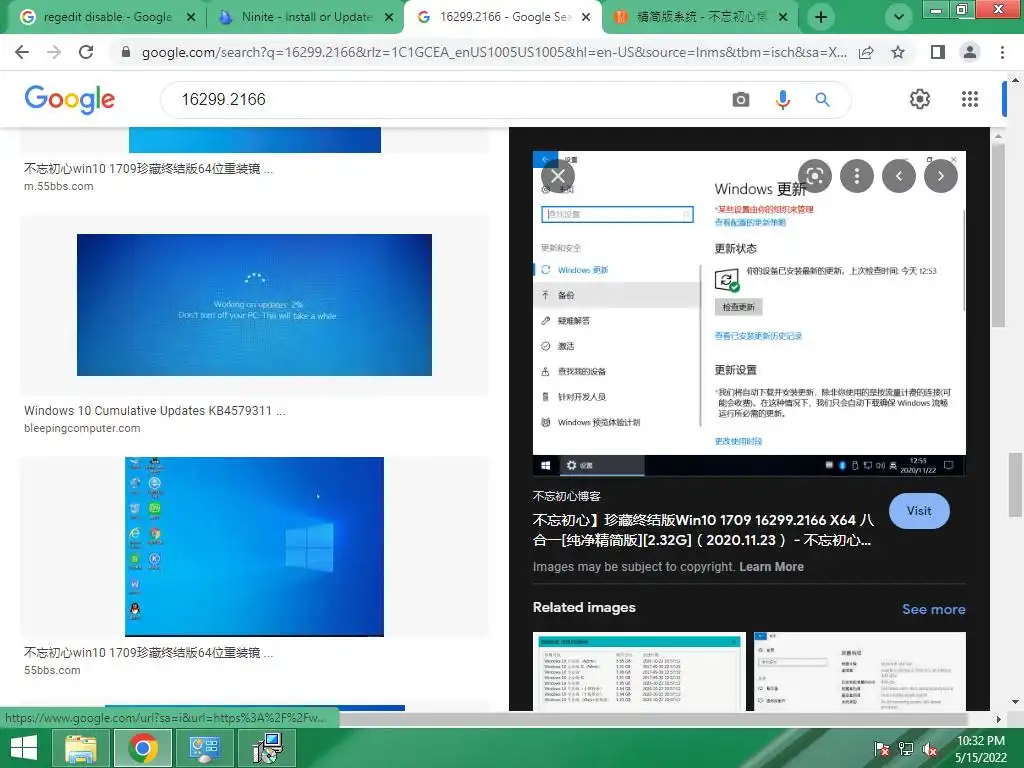Start voice search with microphone icon
This screenshot has width=1024, height=768.
(782, 99)
